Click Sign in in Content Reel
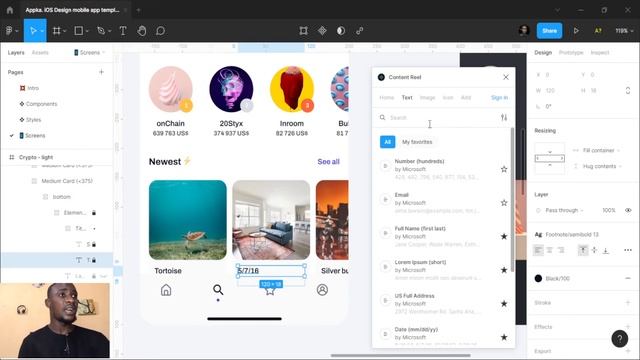 pos(500,98)
